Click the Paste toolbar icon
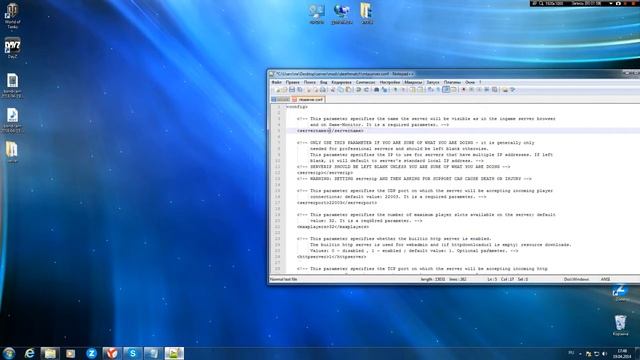This screenshot has height=360, width=640. point(348,89)
